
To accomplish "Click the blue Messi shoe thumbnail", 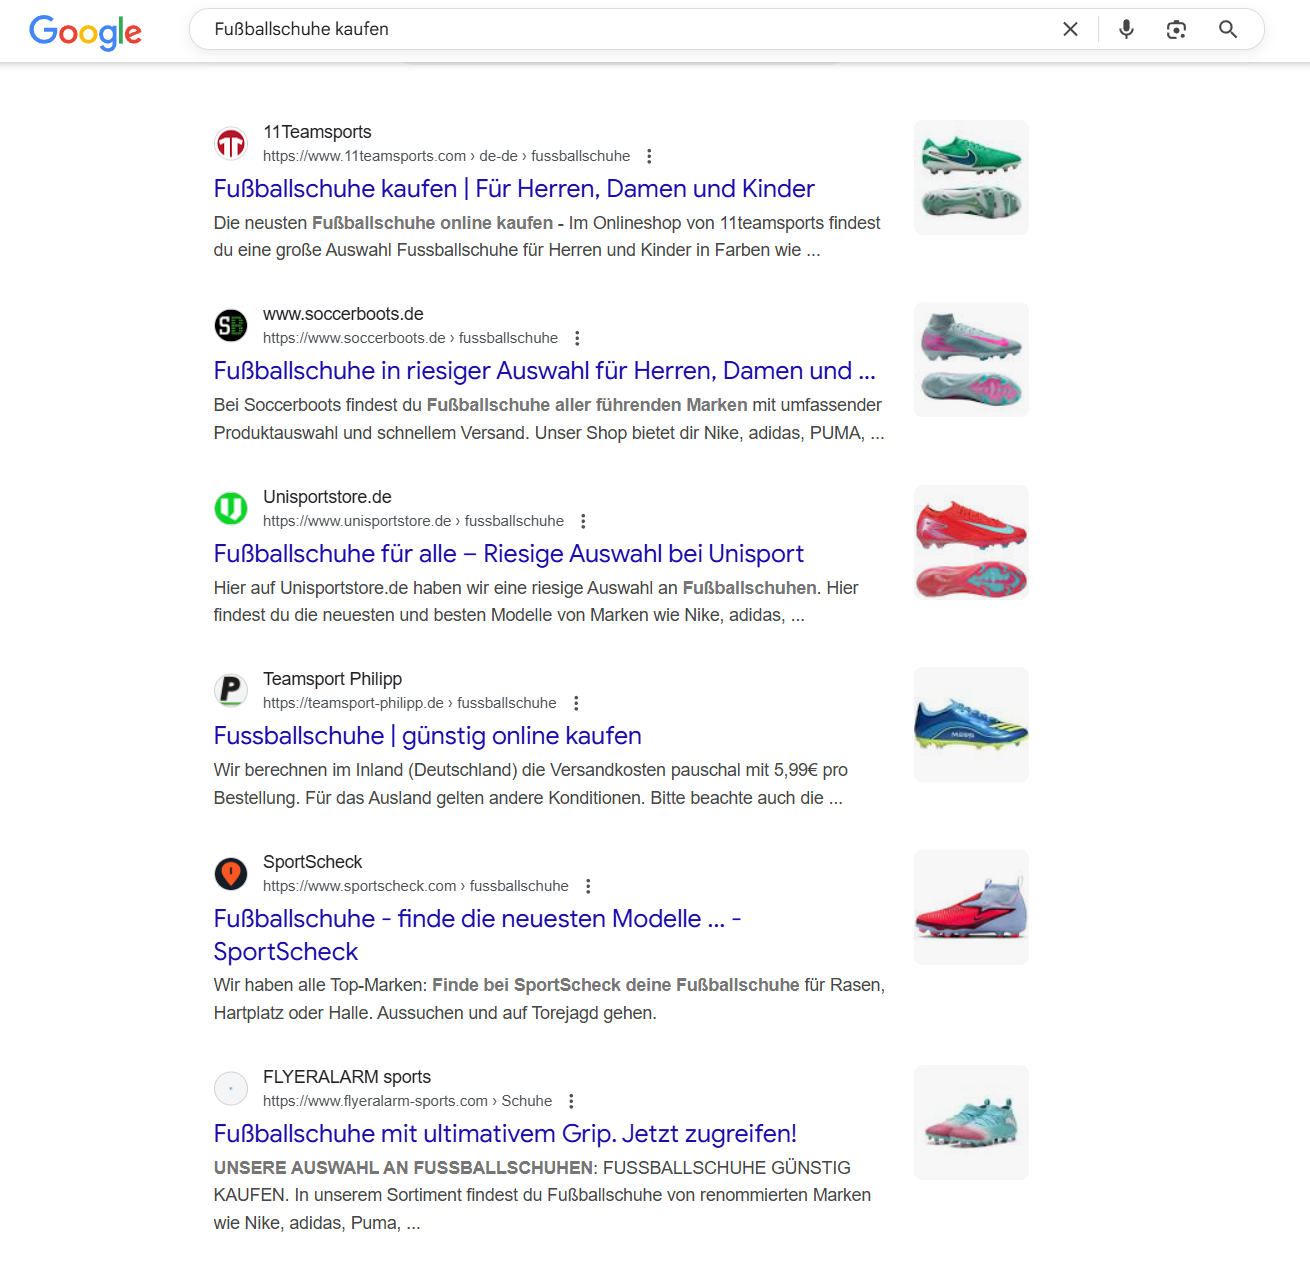I will (971, 725).
